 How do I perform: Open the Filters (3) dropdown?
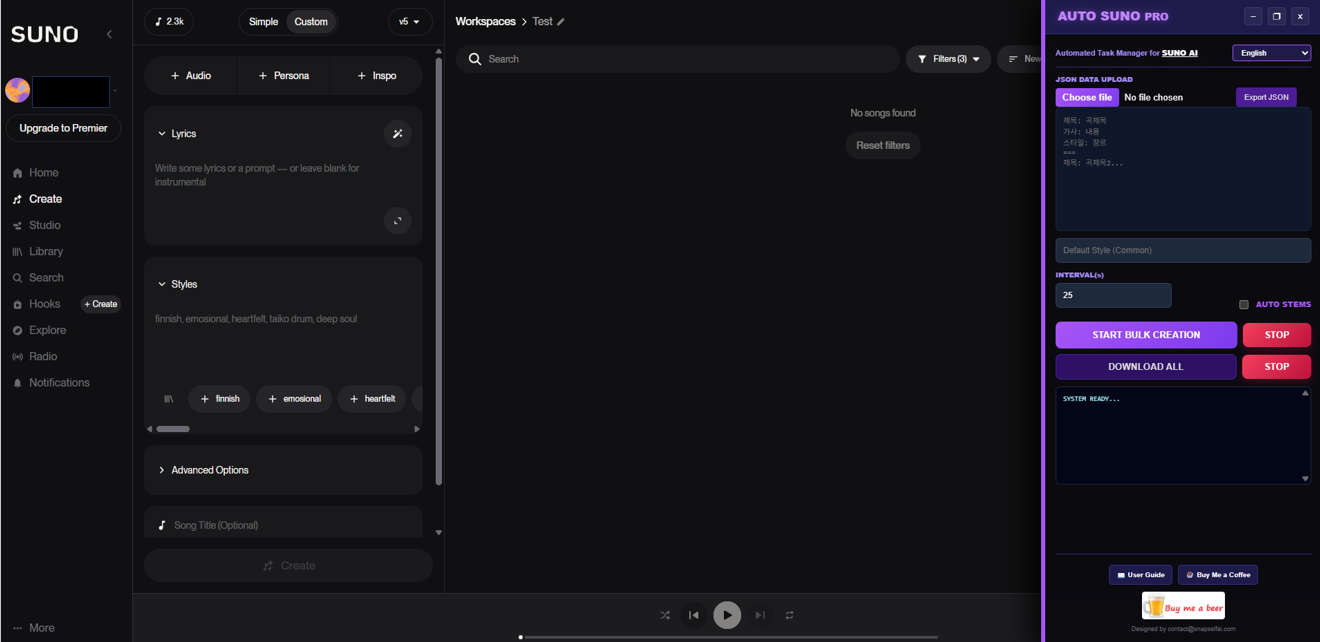948,59
